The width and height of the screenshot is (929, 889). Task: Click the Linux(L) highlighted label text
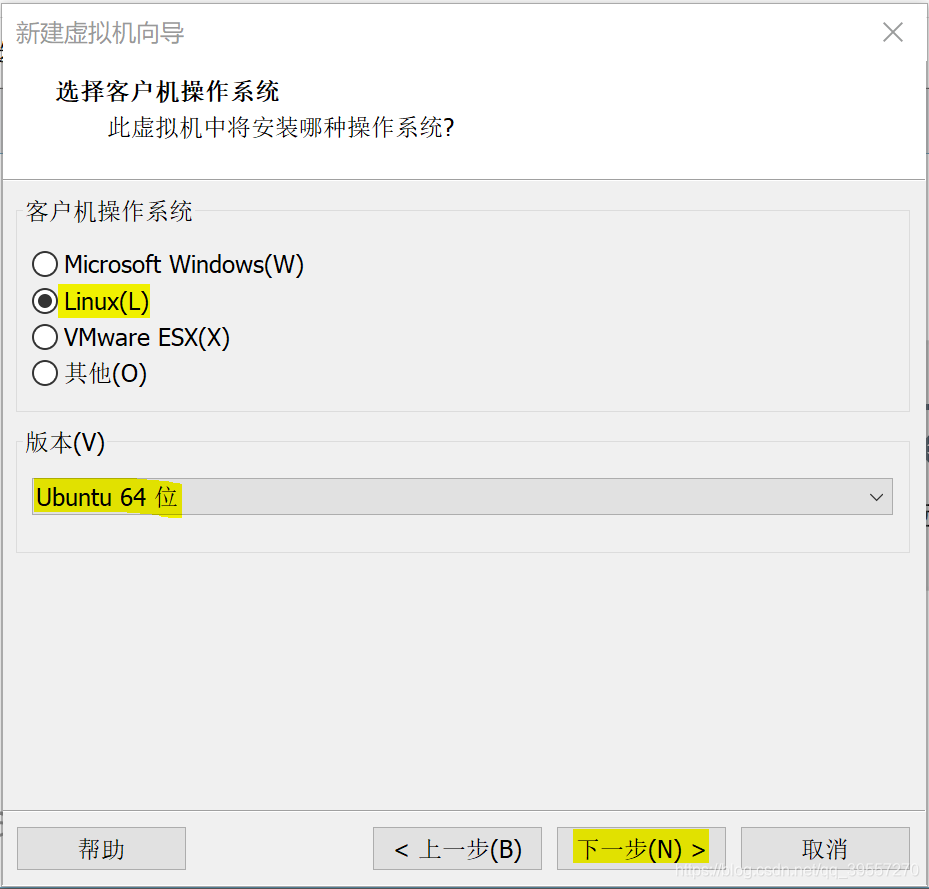(x=105, y=301)
